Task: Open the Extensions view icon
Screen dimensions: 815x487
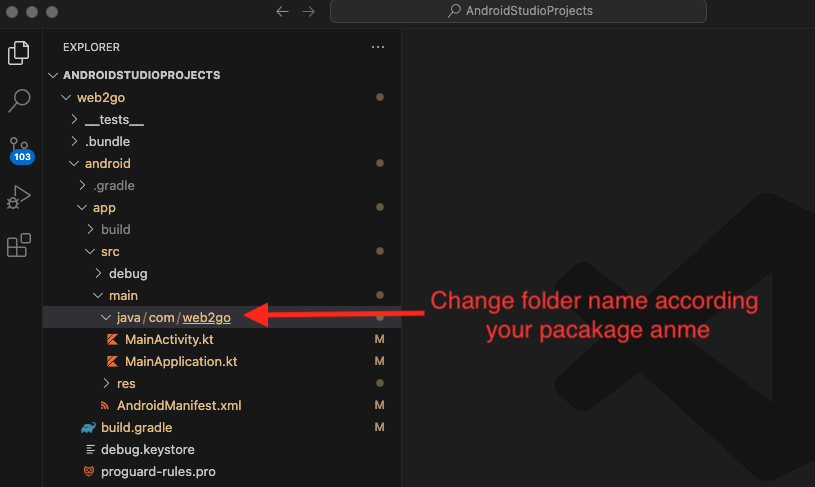Action: [19, 245]
